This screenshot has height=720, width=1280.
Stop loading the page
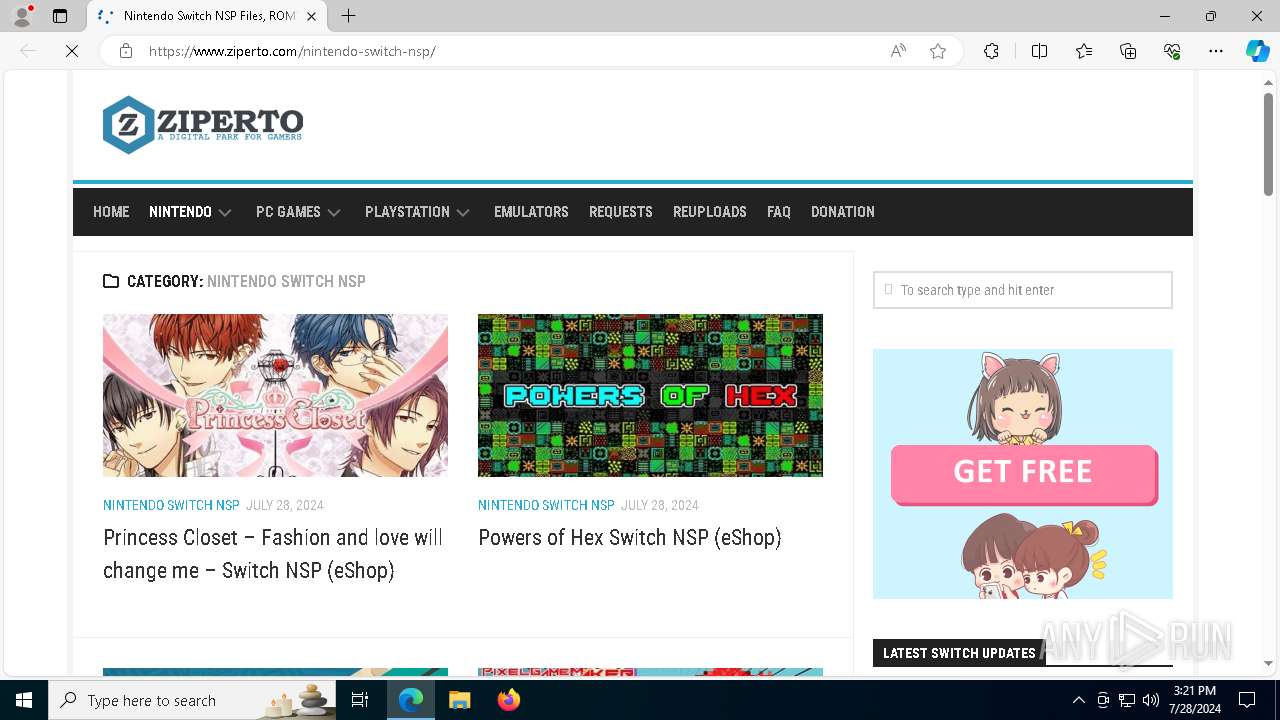[x=72, y=51]
